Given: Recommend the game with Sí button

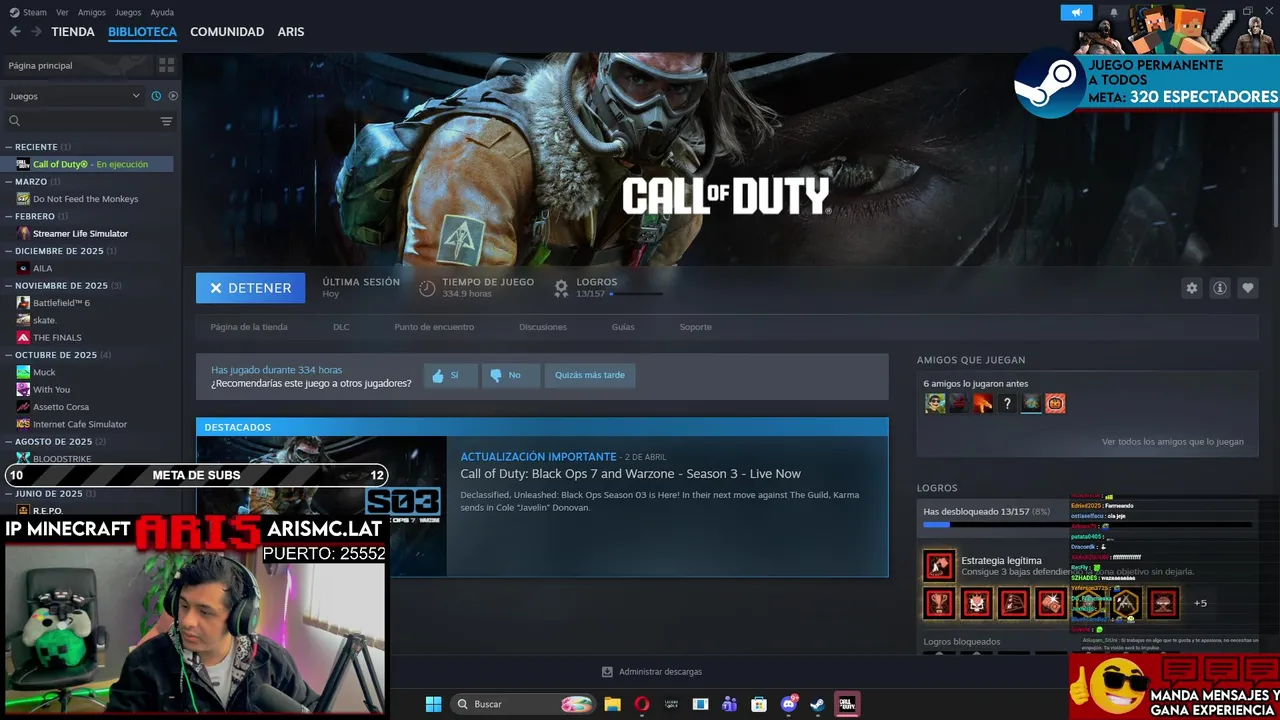Looking at the screenshot, I should pyautogui.click(x=450, y=376).
